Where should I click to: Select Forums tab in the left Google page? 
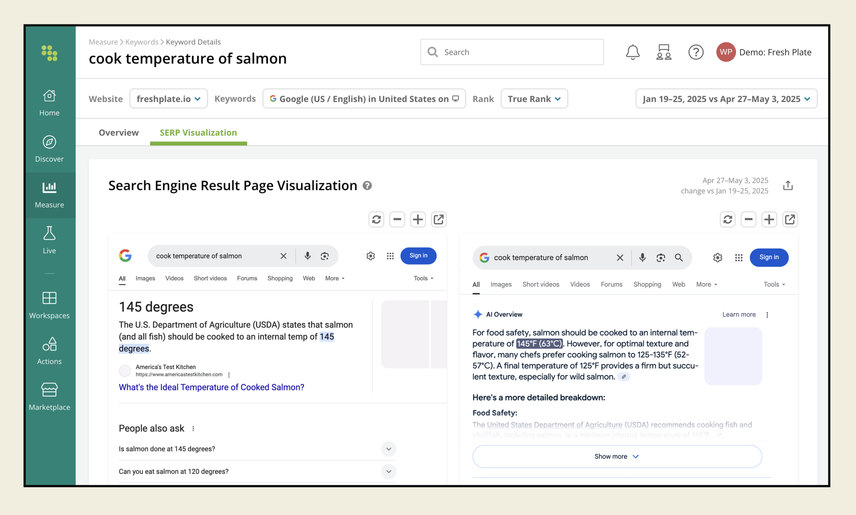(247, 279)
